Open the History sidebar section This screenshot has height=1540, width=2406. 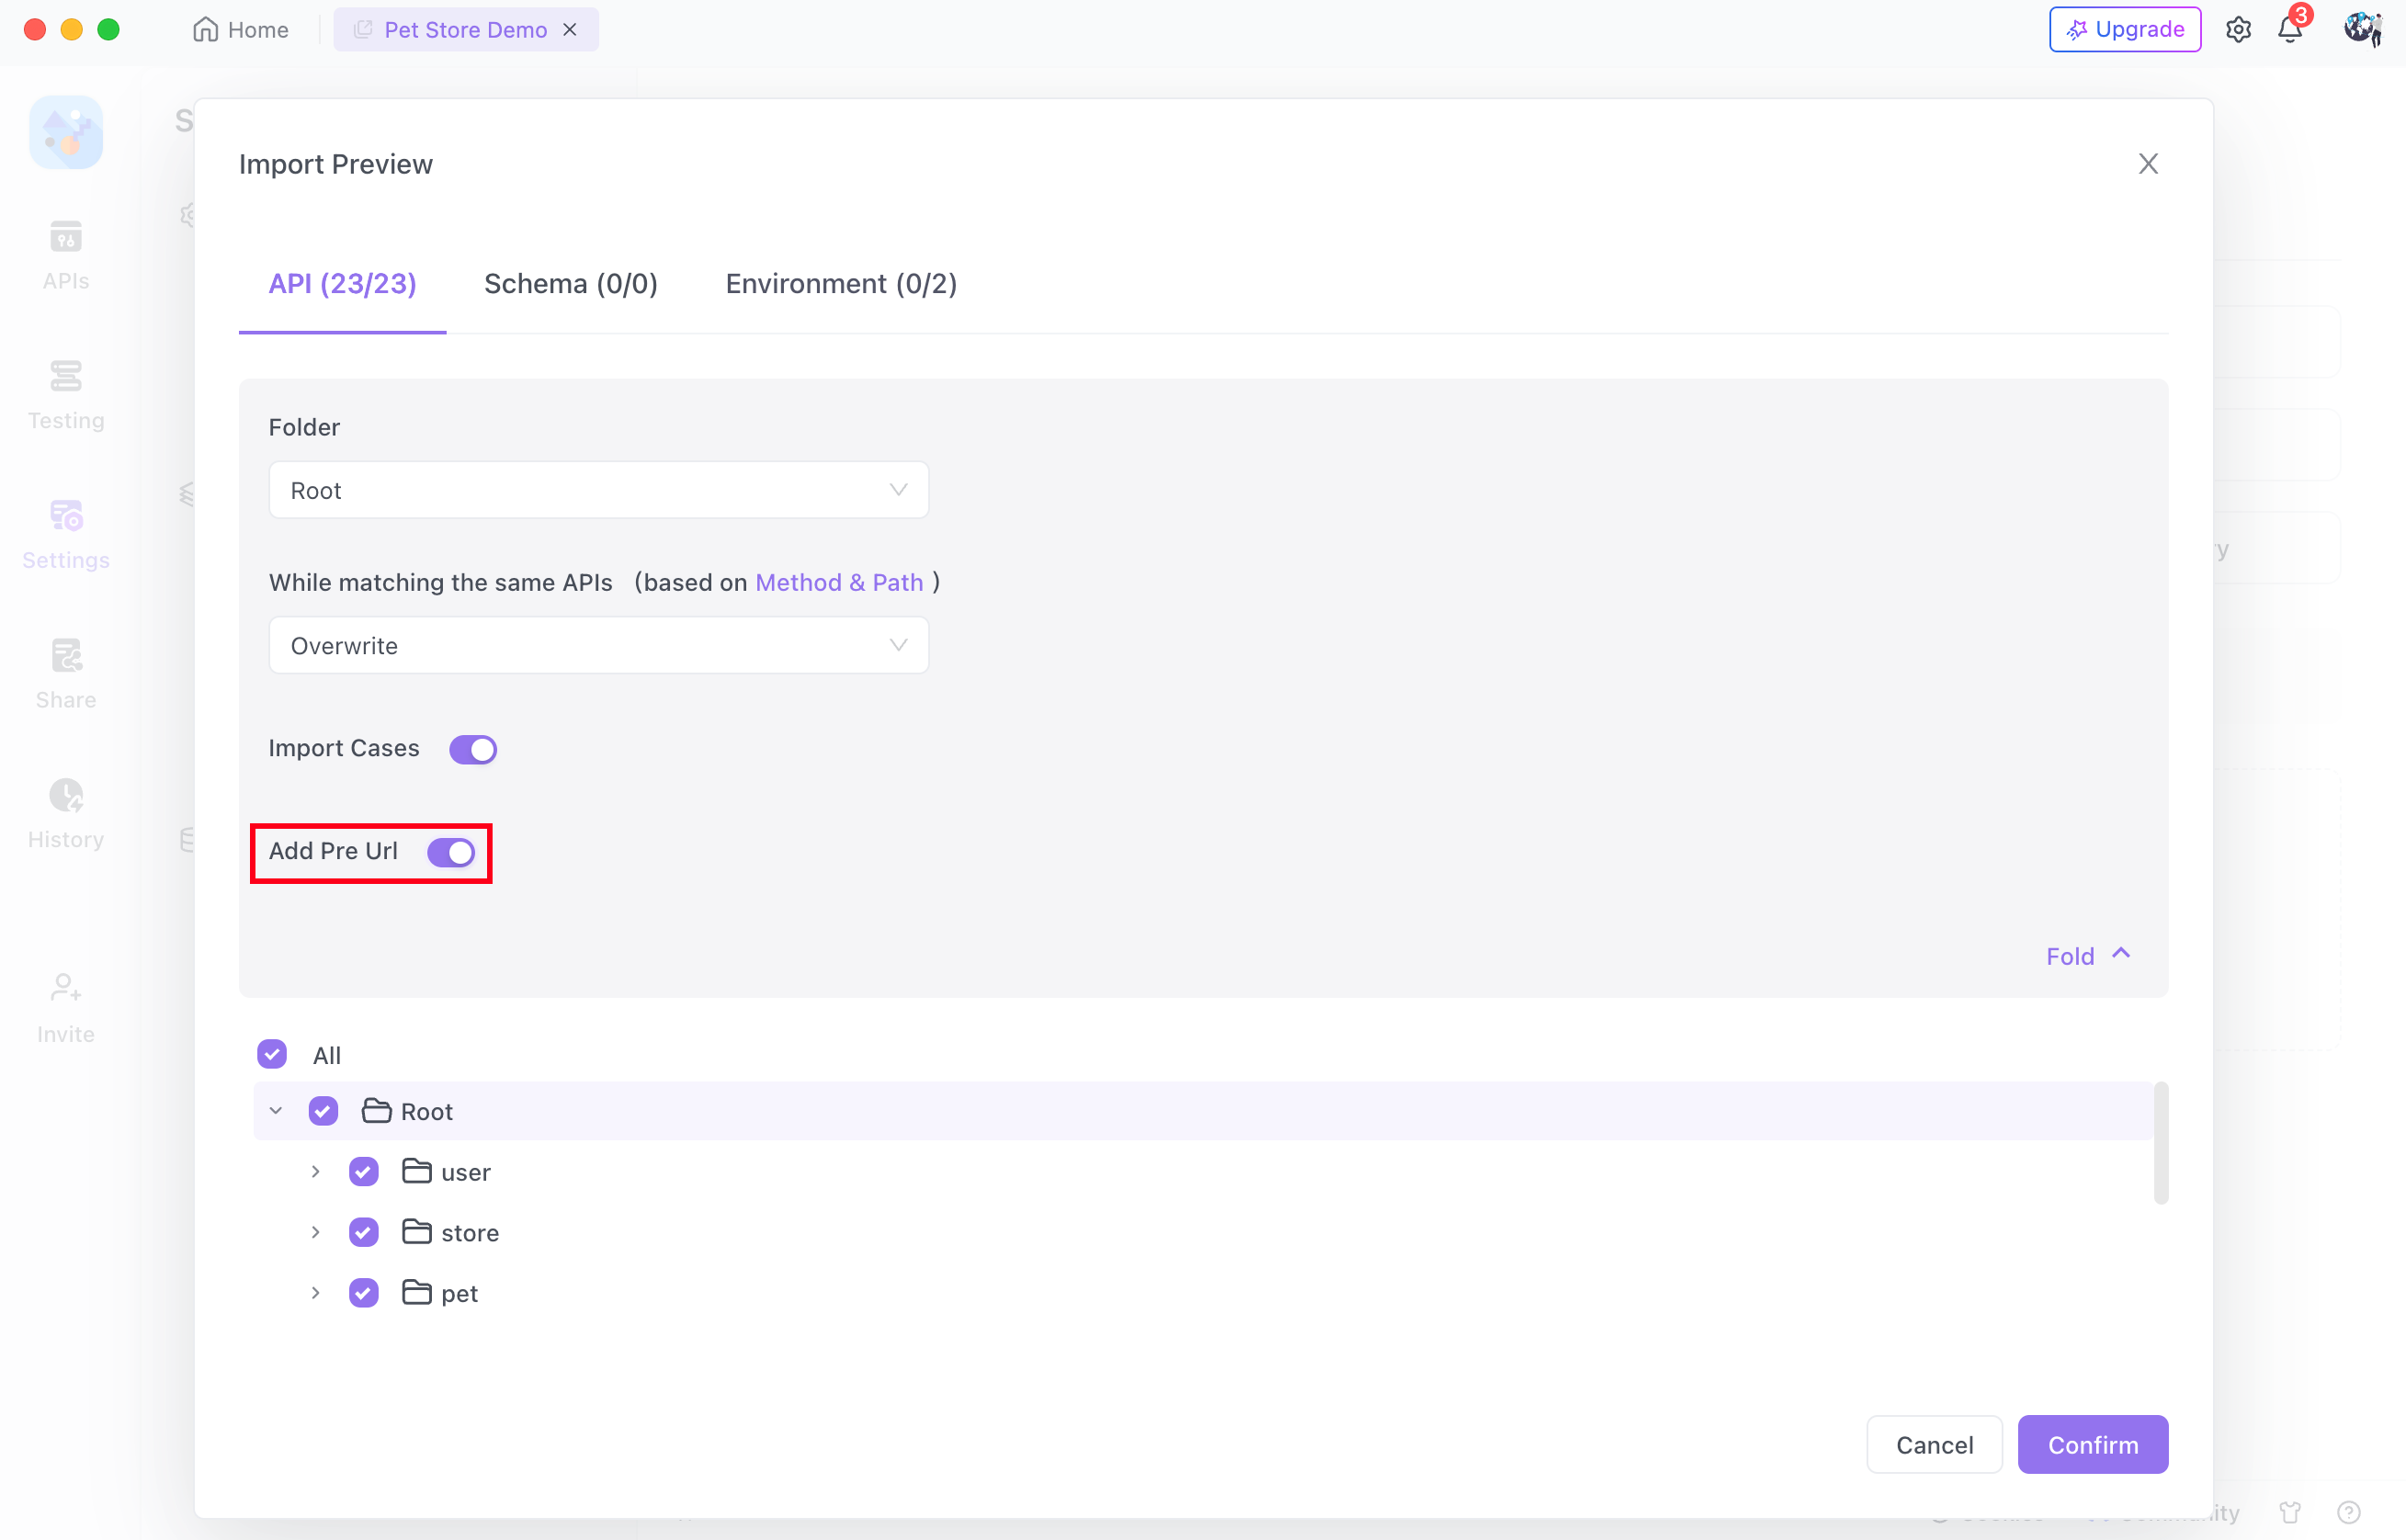[66, 815]
